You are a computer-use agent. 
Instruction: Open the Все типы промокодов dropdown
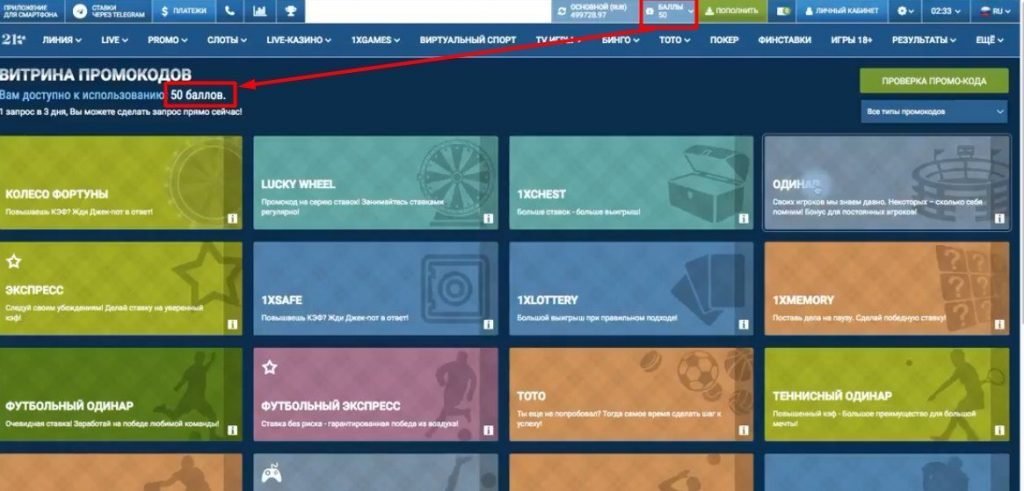pos(934,112)
